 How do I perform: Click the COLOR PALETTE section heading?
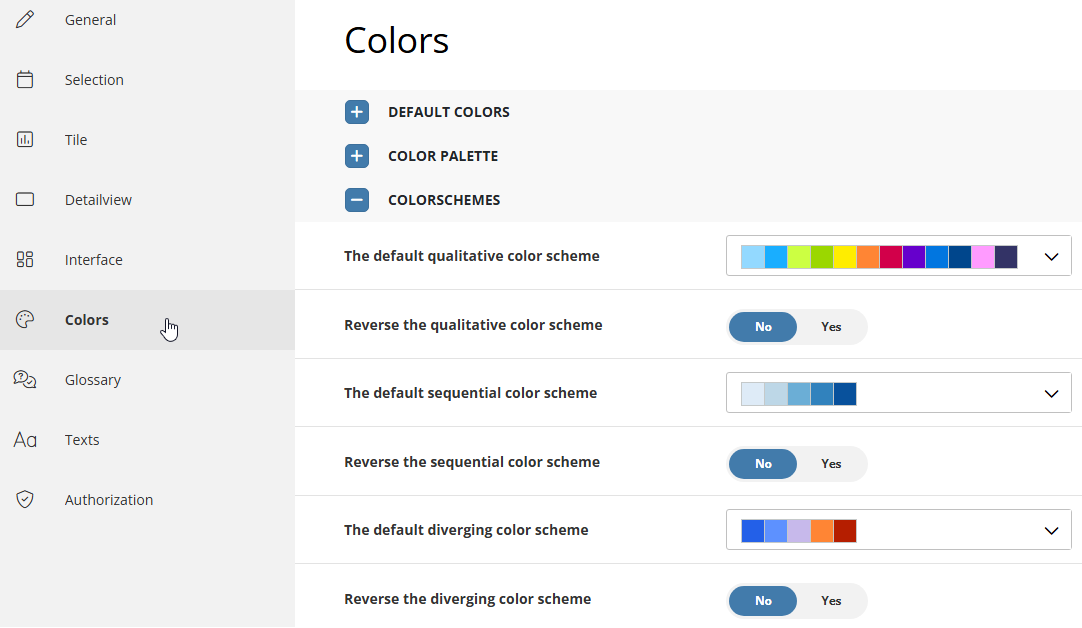443,156
